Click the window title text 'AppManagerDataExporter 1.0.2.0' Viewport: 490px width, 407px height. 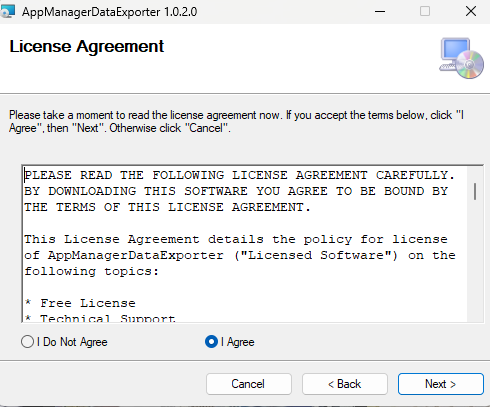pos(109,12)
